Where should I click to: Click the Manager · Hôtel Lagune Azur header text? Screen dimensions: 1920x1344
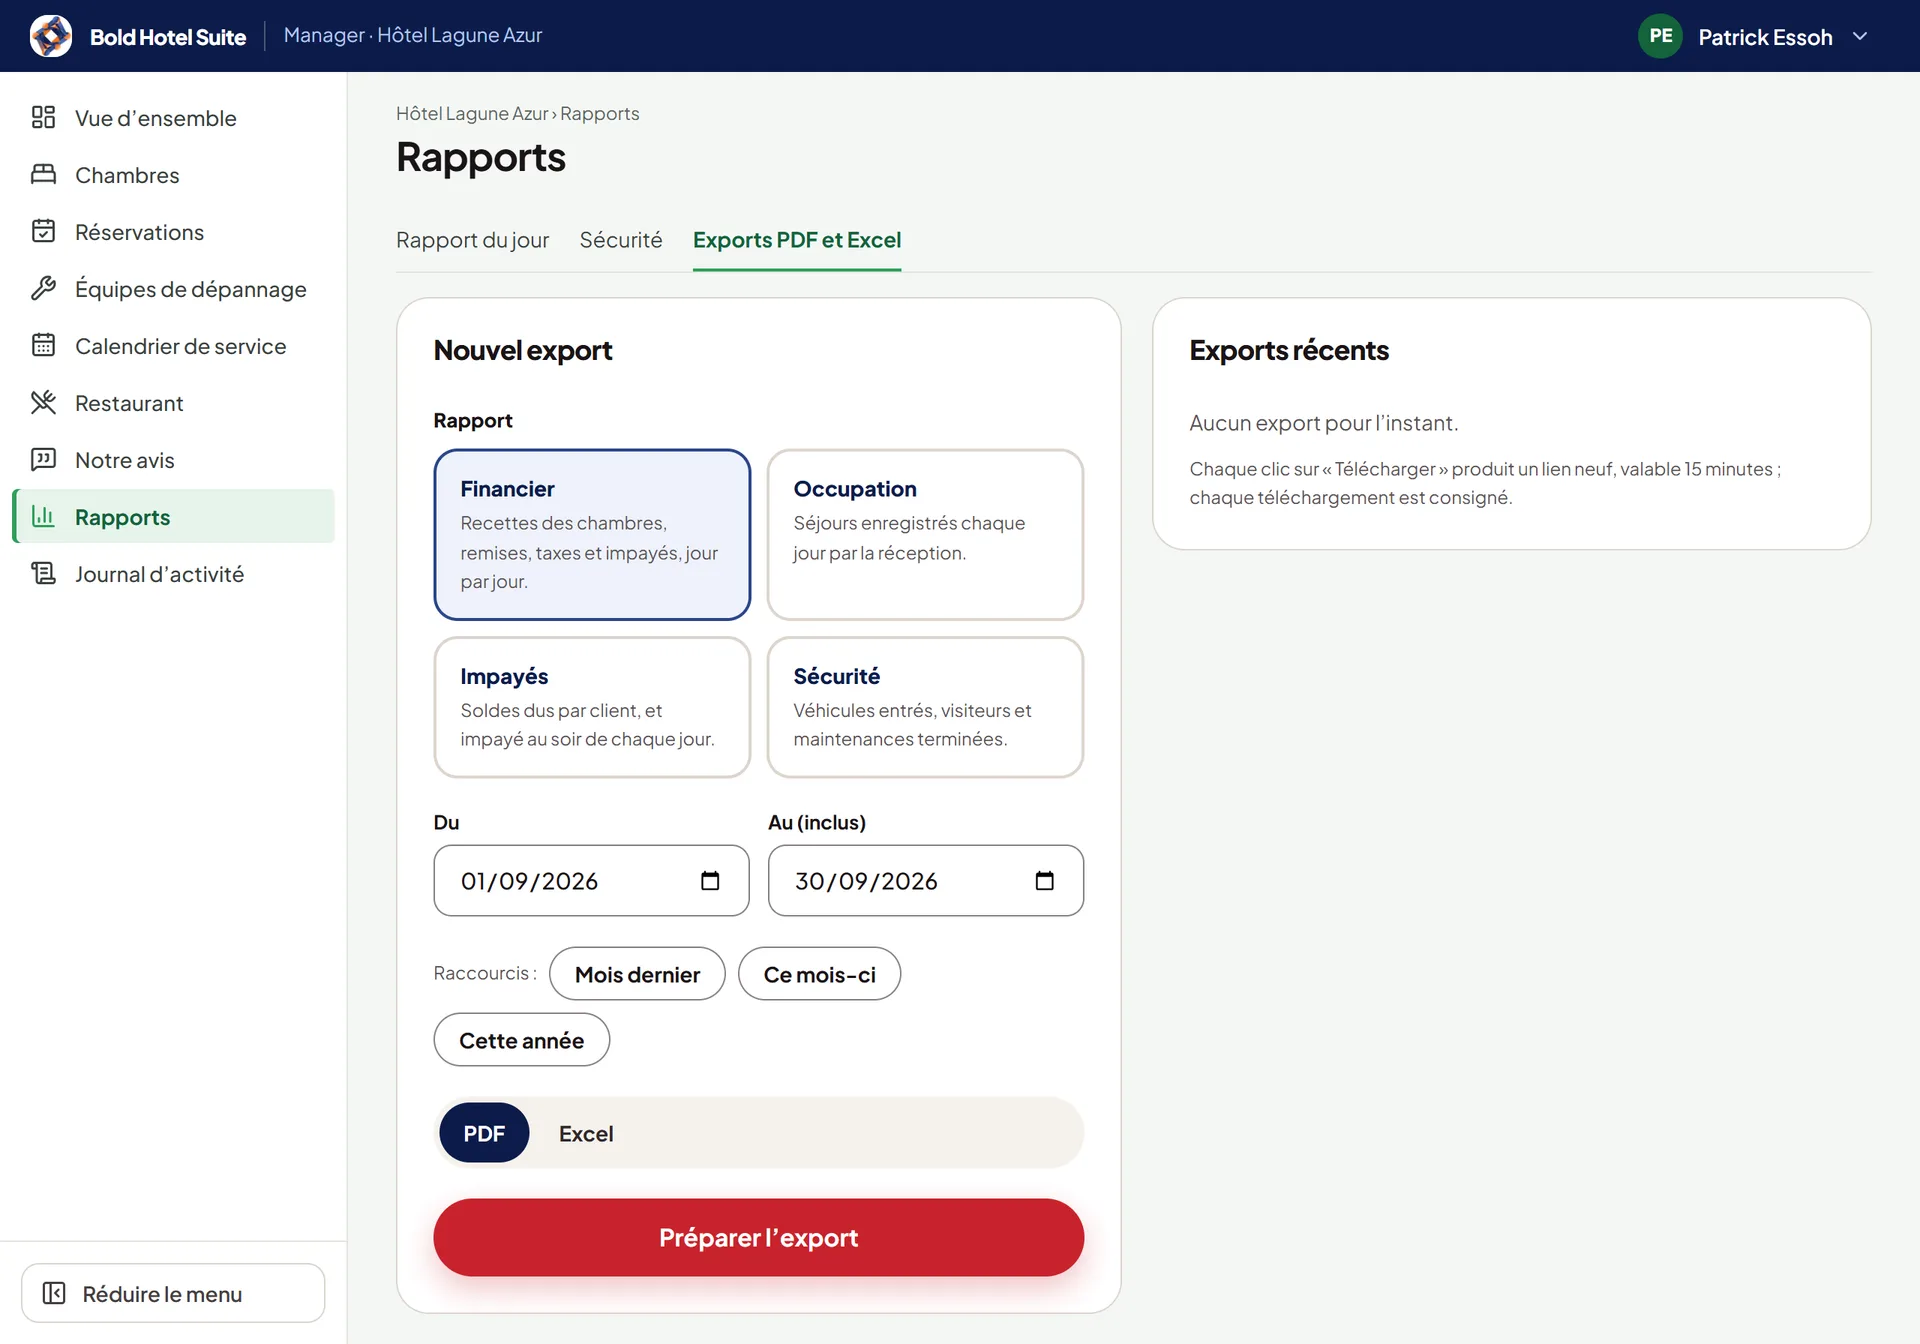(x=413, y=35)
